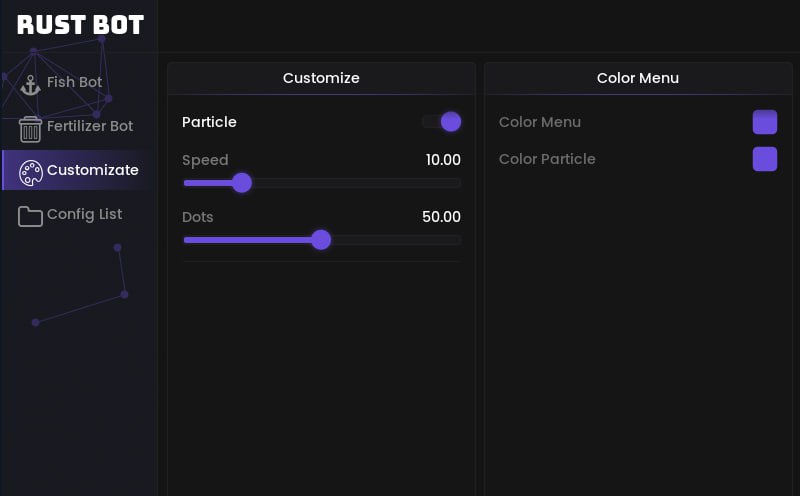Disable the Particle toggle switch

[442, 122]
